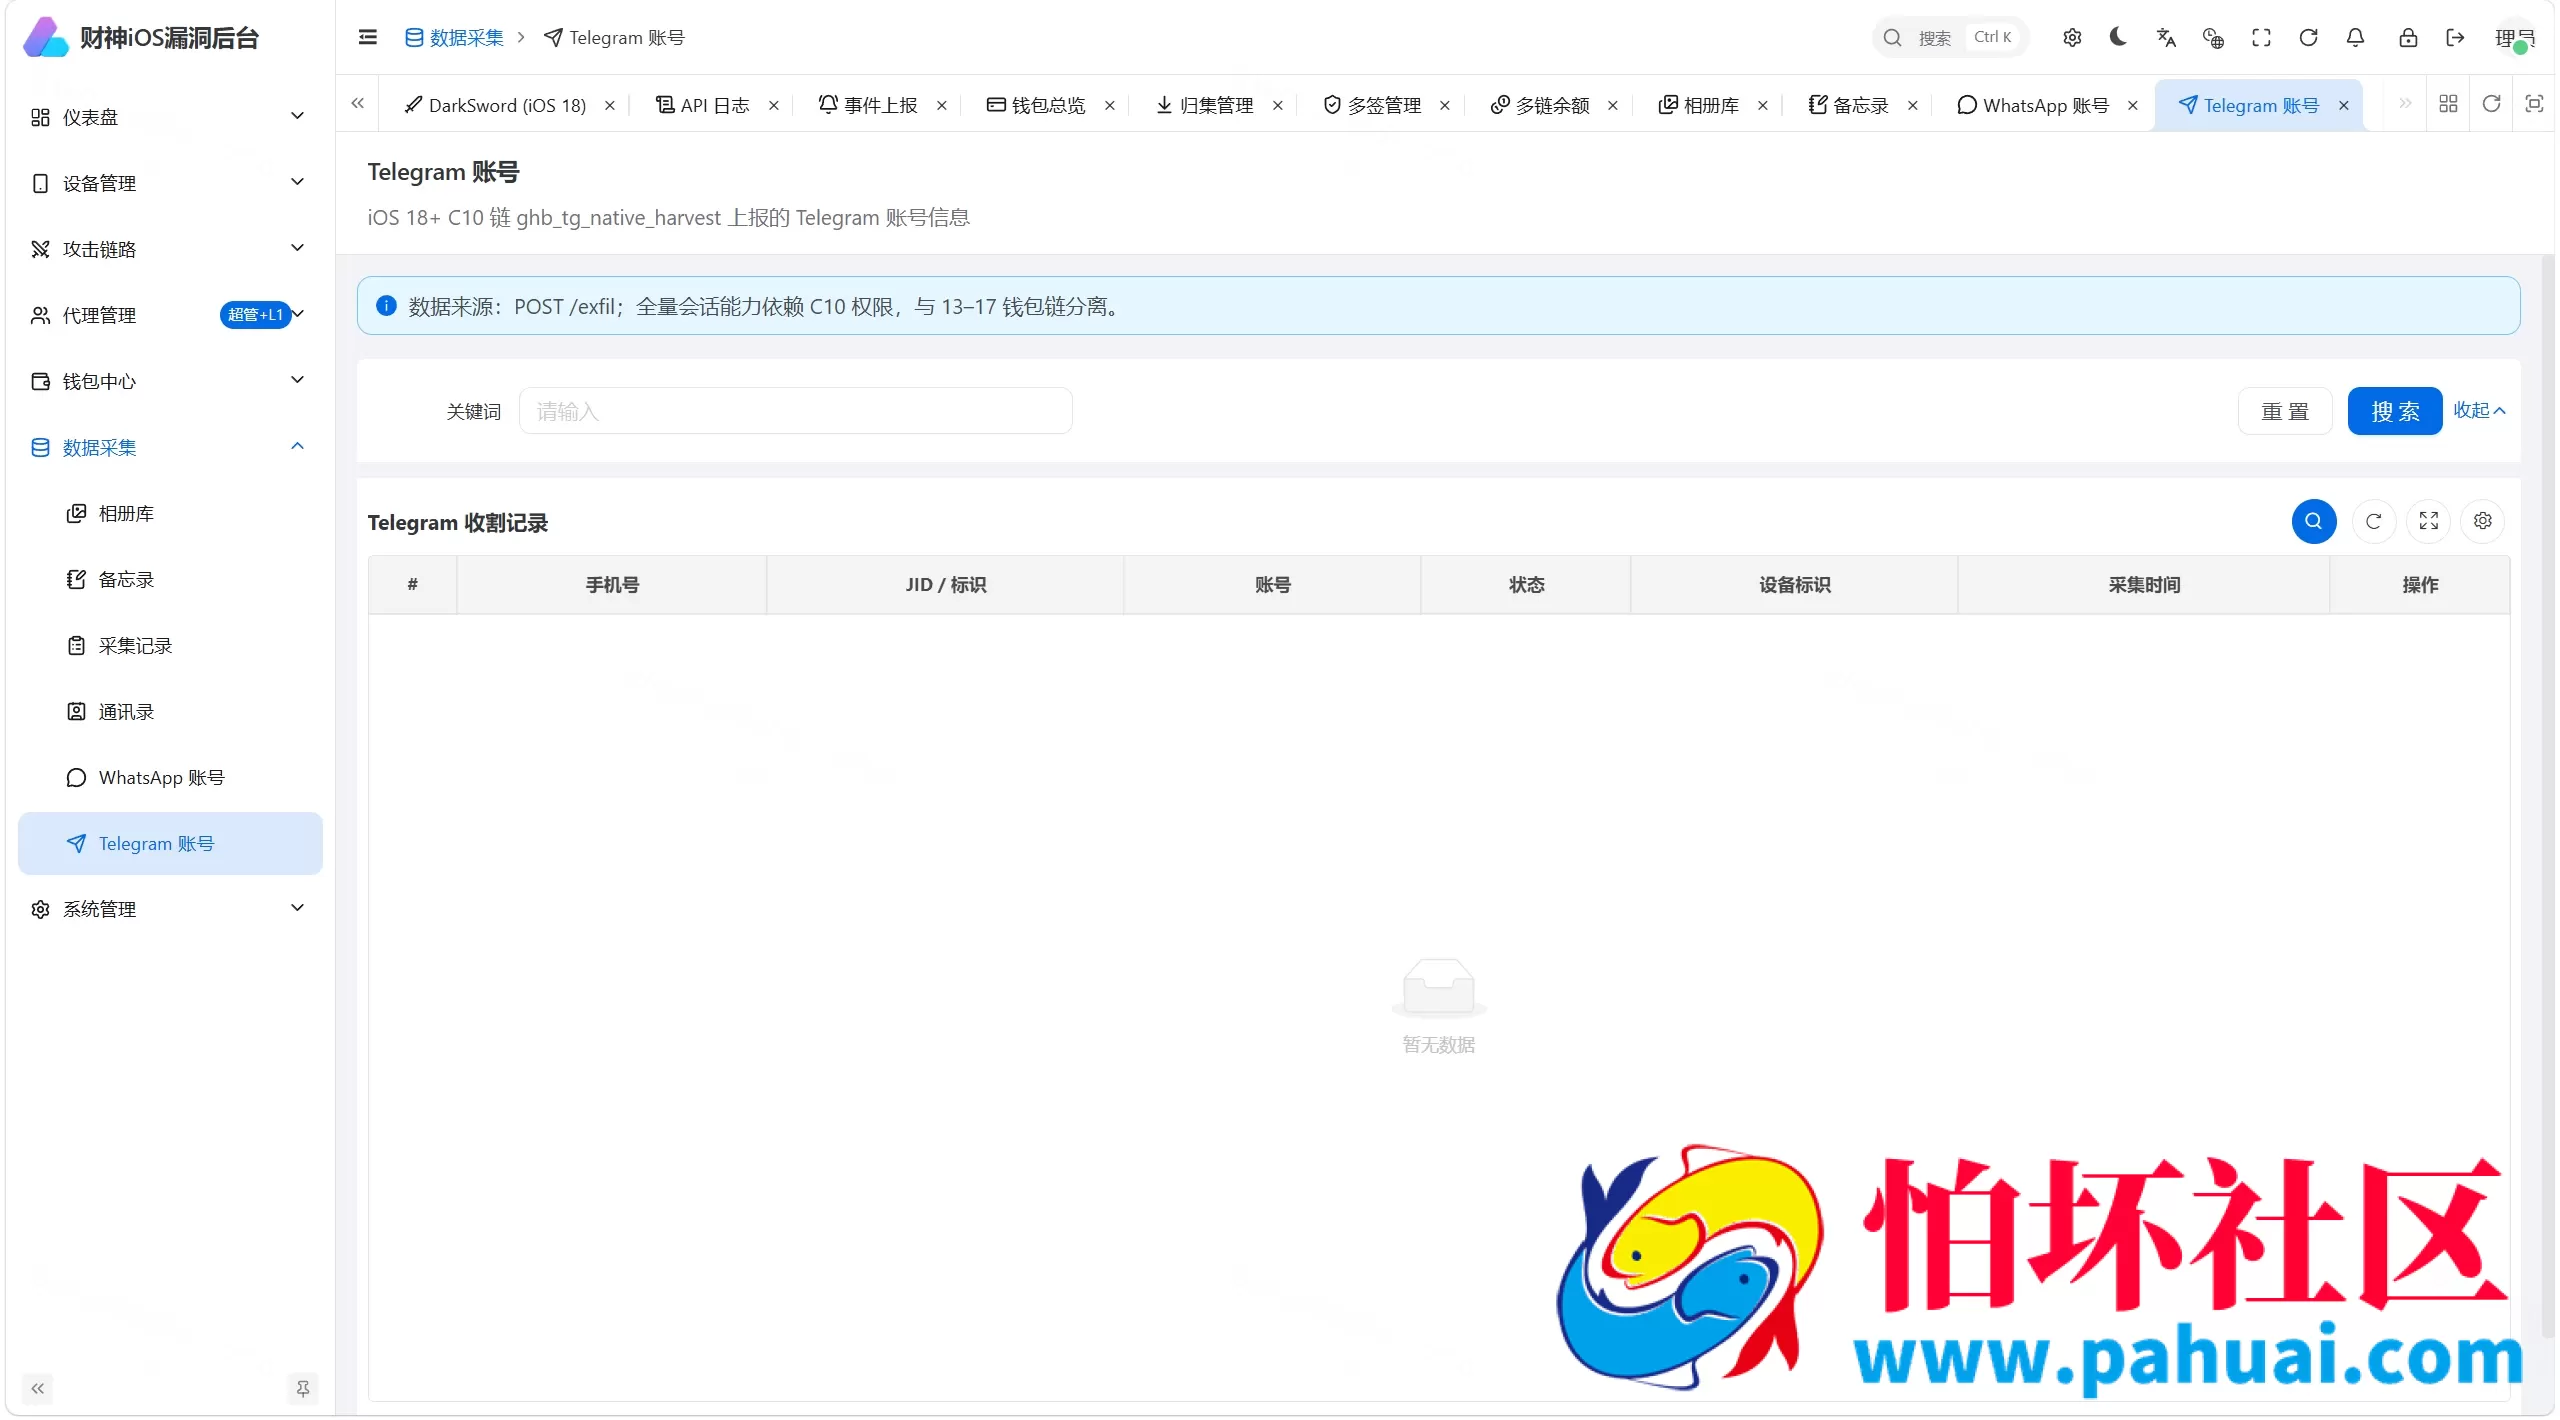Expand the 钱包中心 sidebar section
2560x1420 pixels.
click(170, 381)
